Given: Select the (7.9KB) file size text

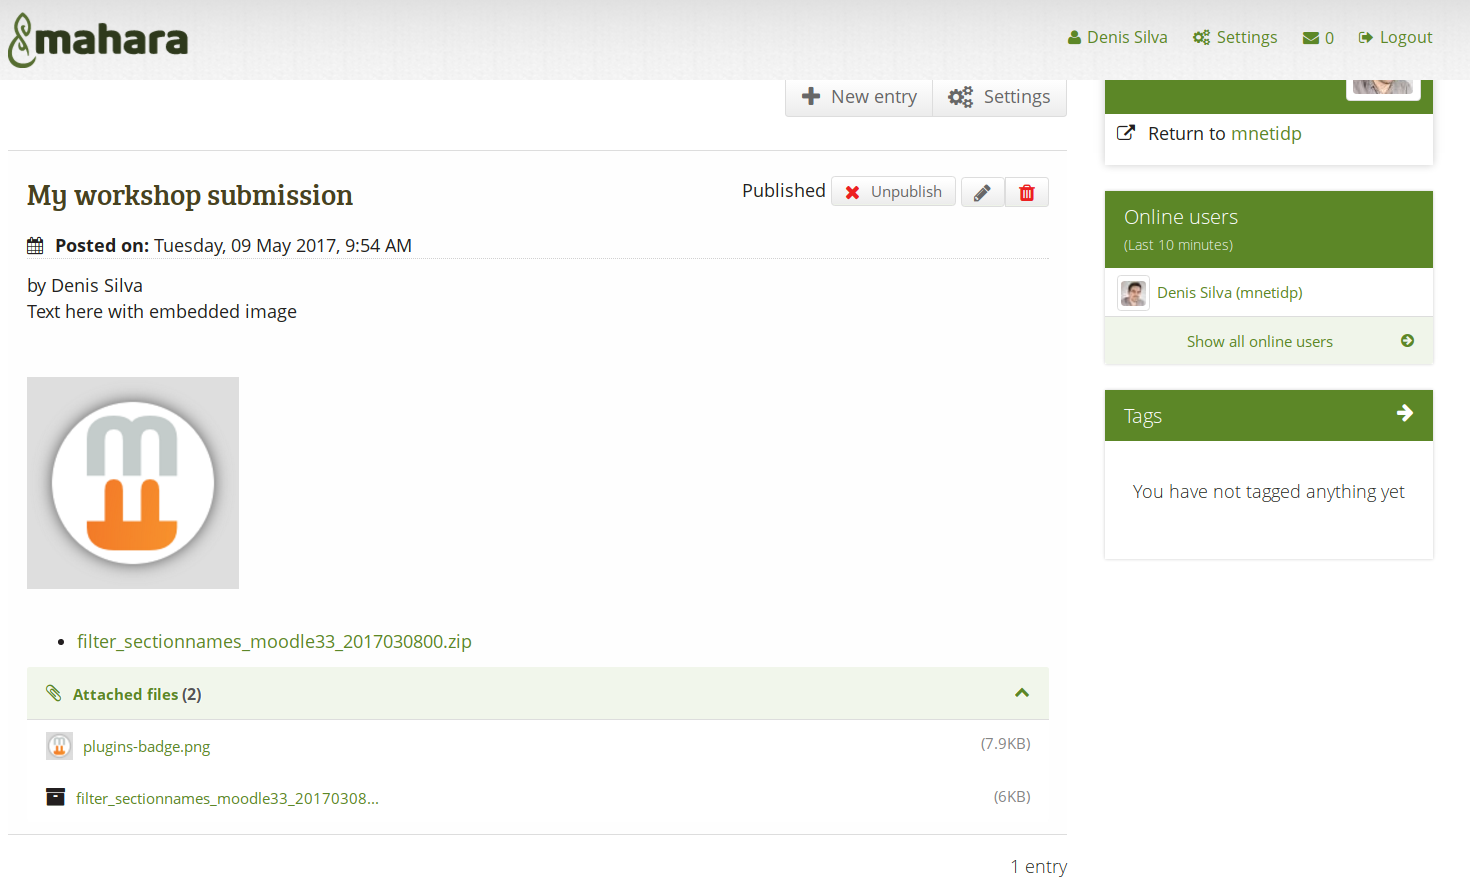Looking at the screenshot, I should (x=1005, y=744).
